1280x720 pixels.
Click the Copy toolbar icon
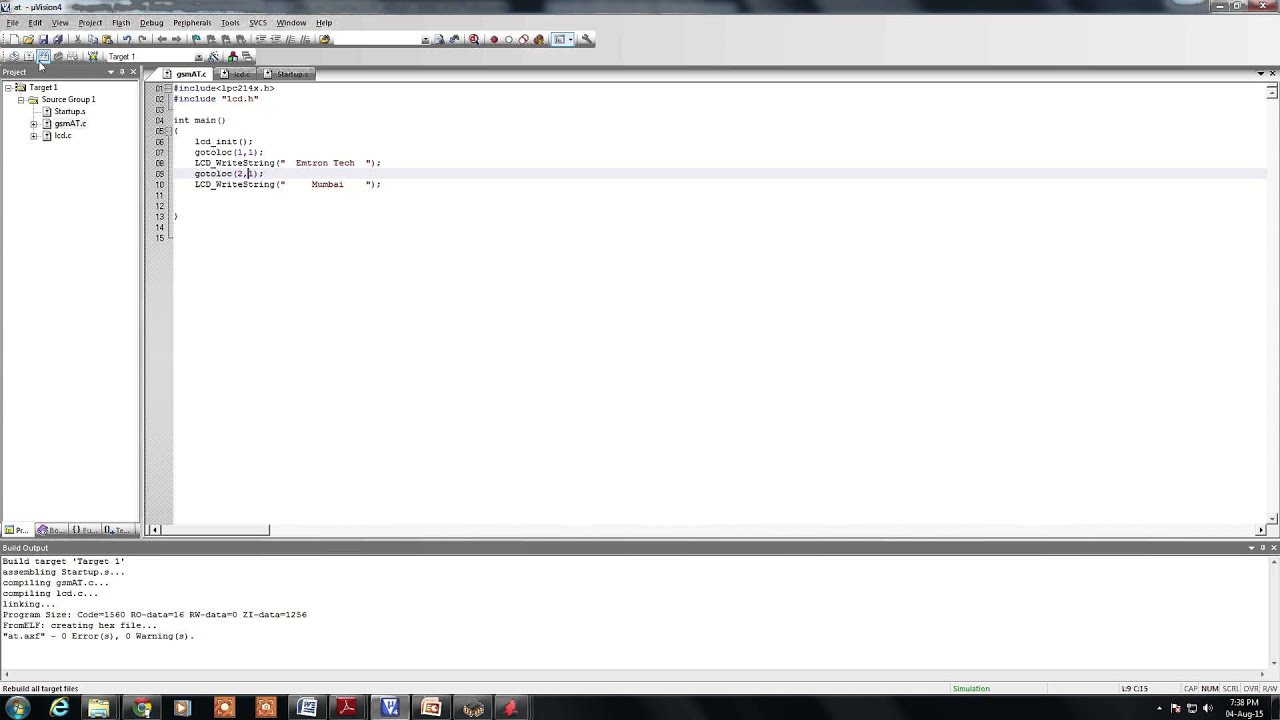pyautogui.click(x=93, y=39)
